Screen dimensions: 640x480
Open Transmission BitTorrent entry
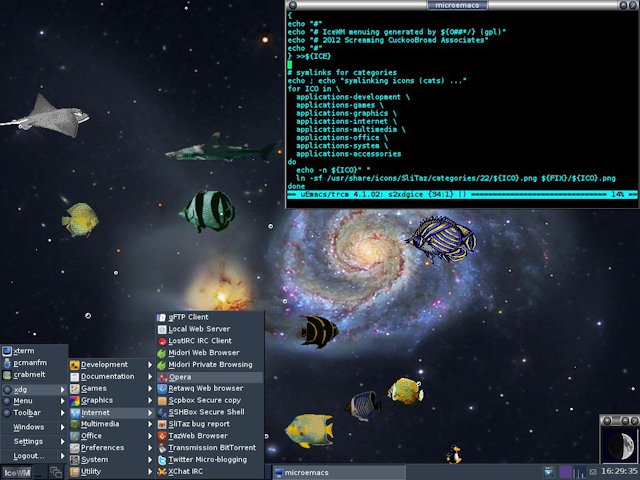click(x=210, y=448)
